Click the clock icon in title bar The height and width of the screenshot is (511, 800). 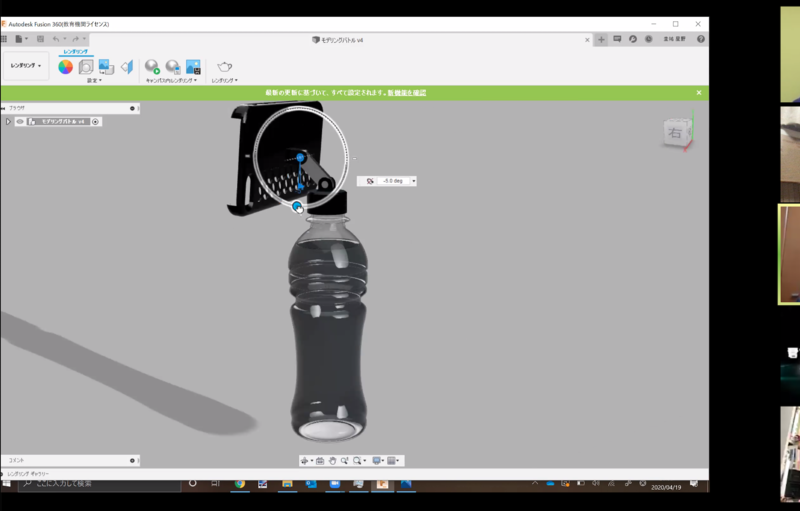[x=648, y=39]
